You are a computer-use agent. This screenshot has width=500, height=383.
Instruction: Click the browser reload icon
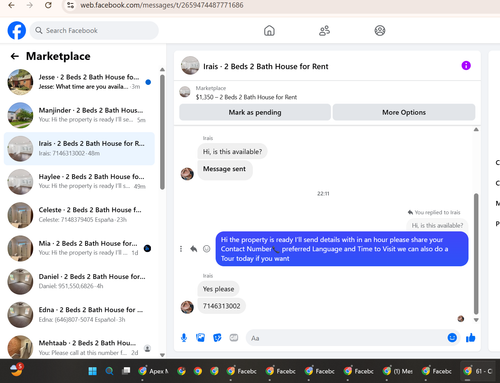[x=48, y=5]
